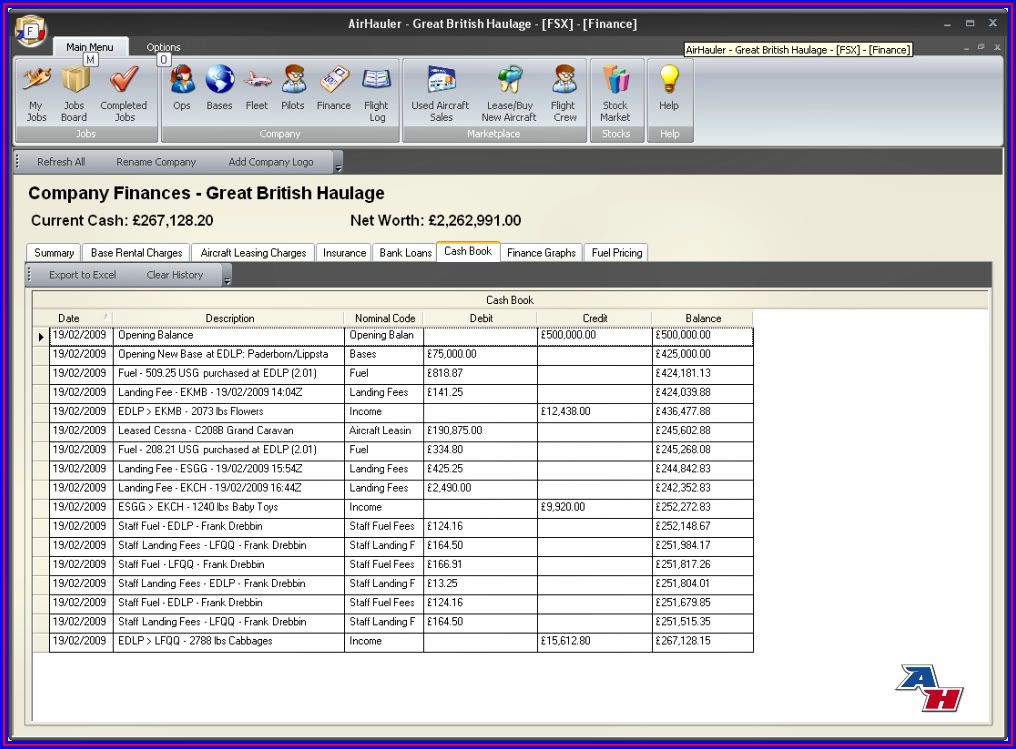Screen dimensions: 1016x749
Task: Open the Finance Graphs tab
Action: [541, 253]
